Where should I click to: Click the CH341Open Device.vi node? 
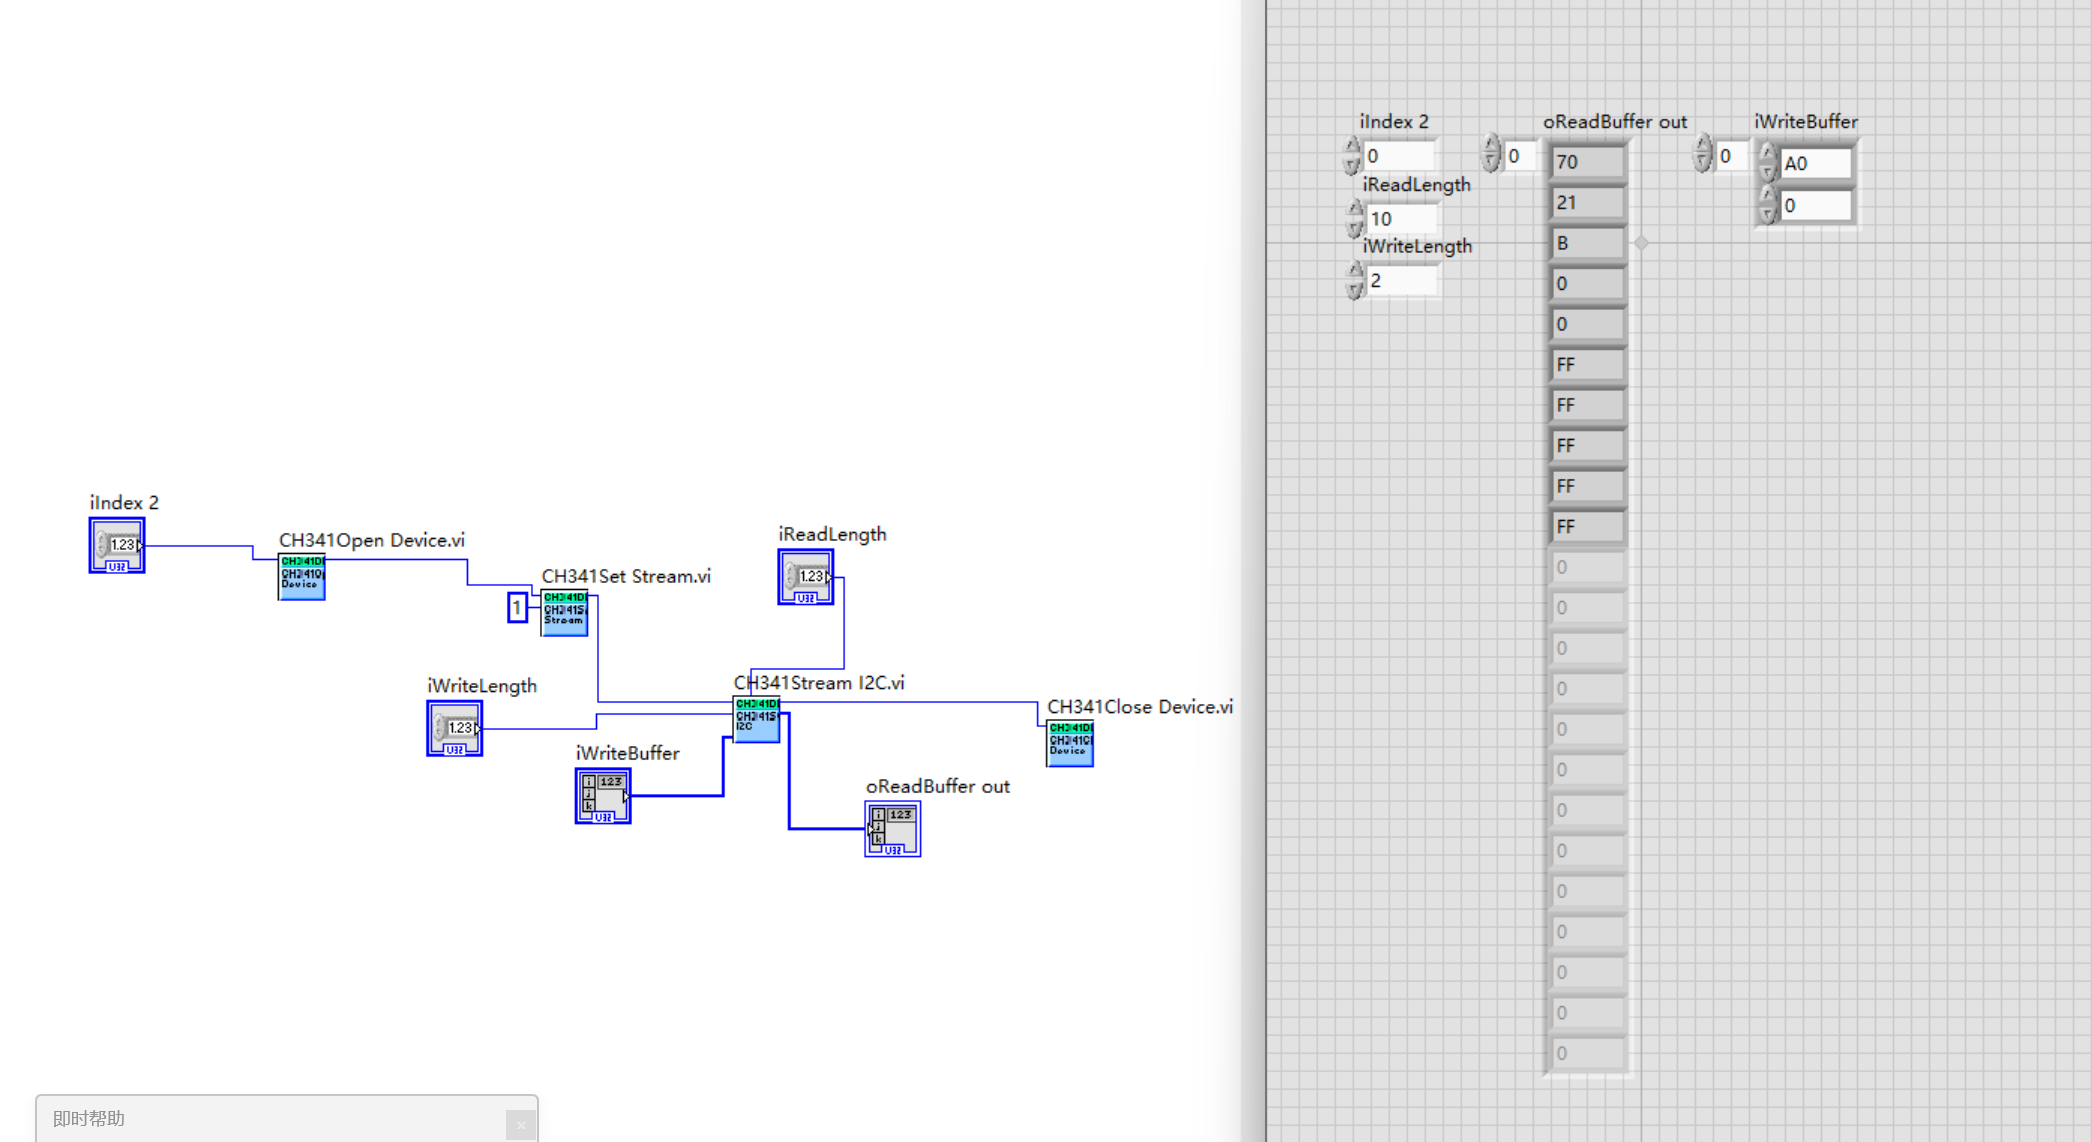(x=301, y=577)
